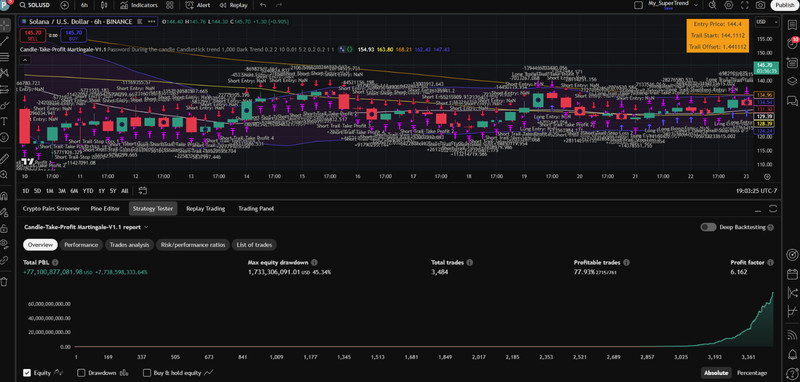800x382 pixels.
Task: Click the blue BUY 145.70 button
Action: point(73,35)
